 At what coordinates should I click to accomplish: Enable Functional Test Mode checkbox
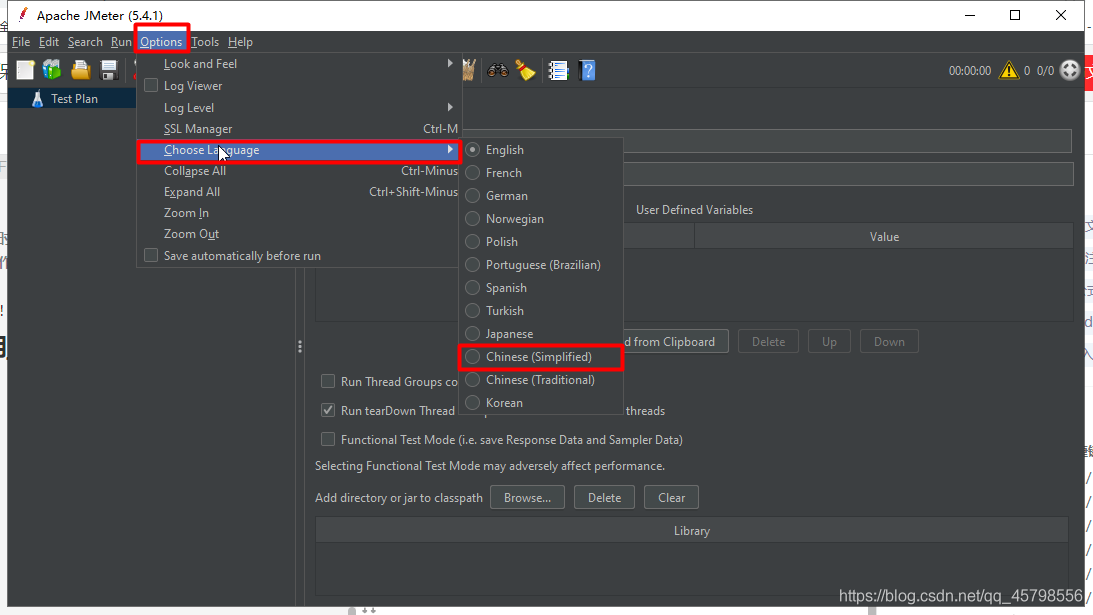click(328, 440)
